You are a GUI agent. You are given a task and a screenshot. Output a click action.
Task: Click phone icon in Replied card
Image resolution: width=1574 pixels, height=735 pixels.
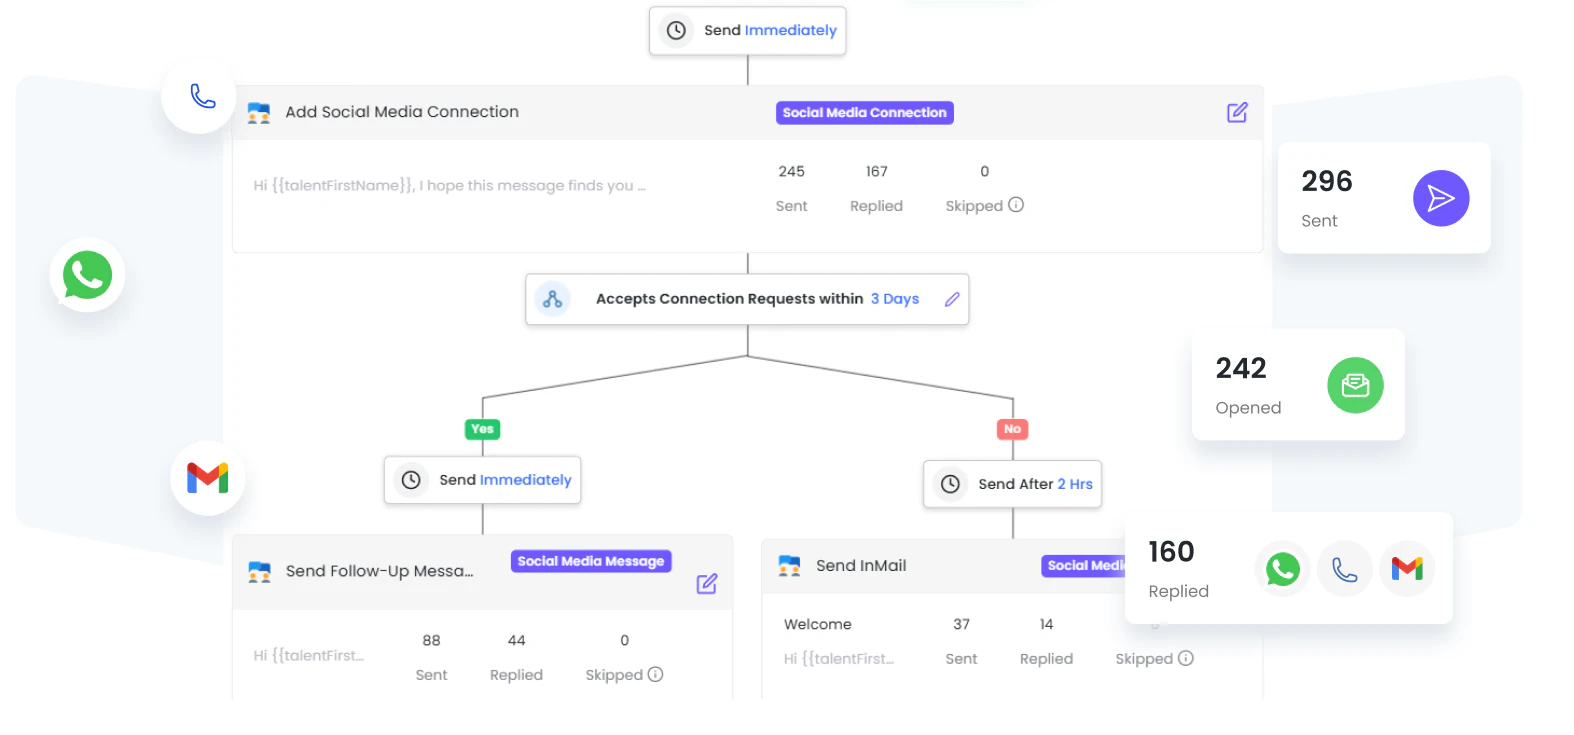coord(1344,569)
